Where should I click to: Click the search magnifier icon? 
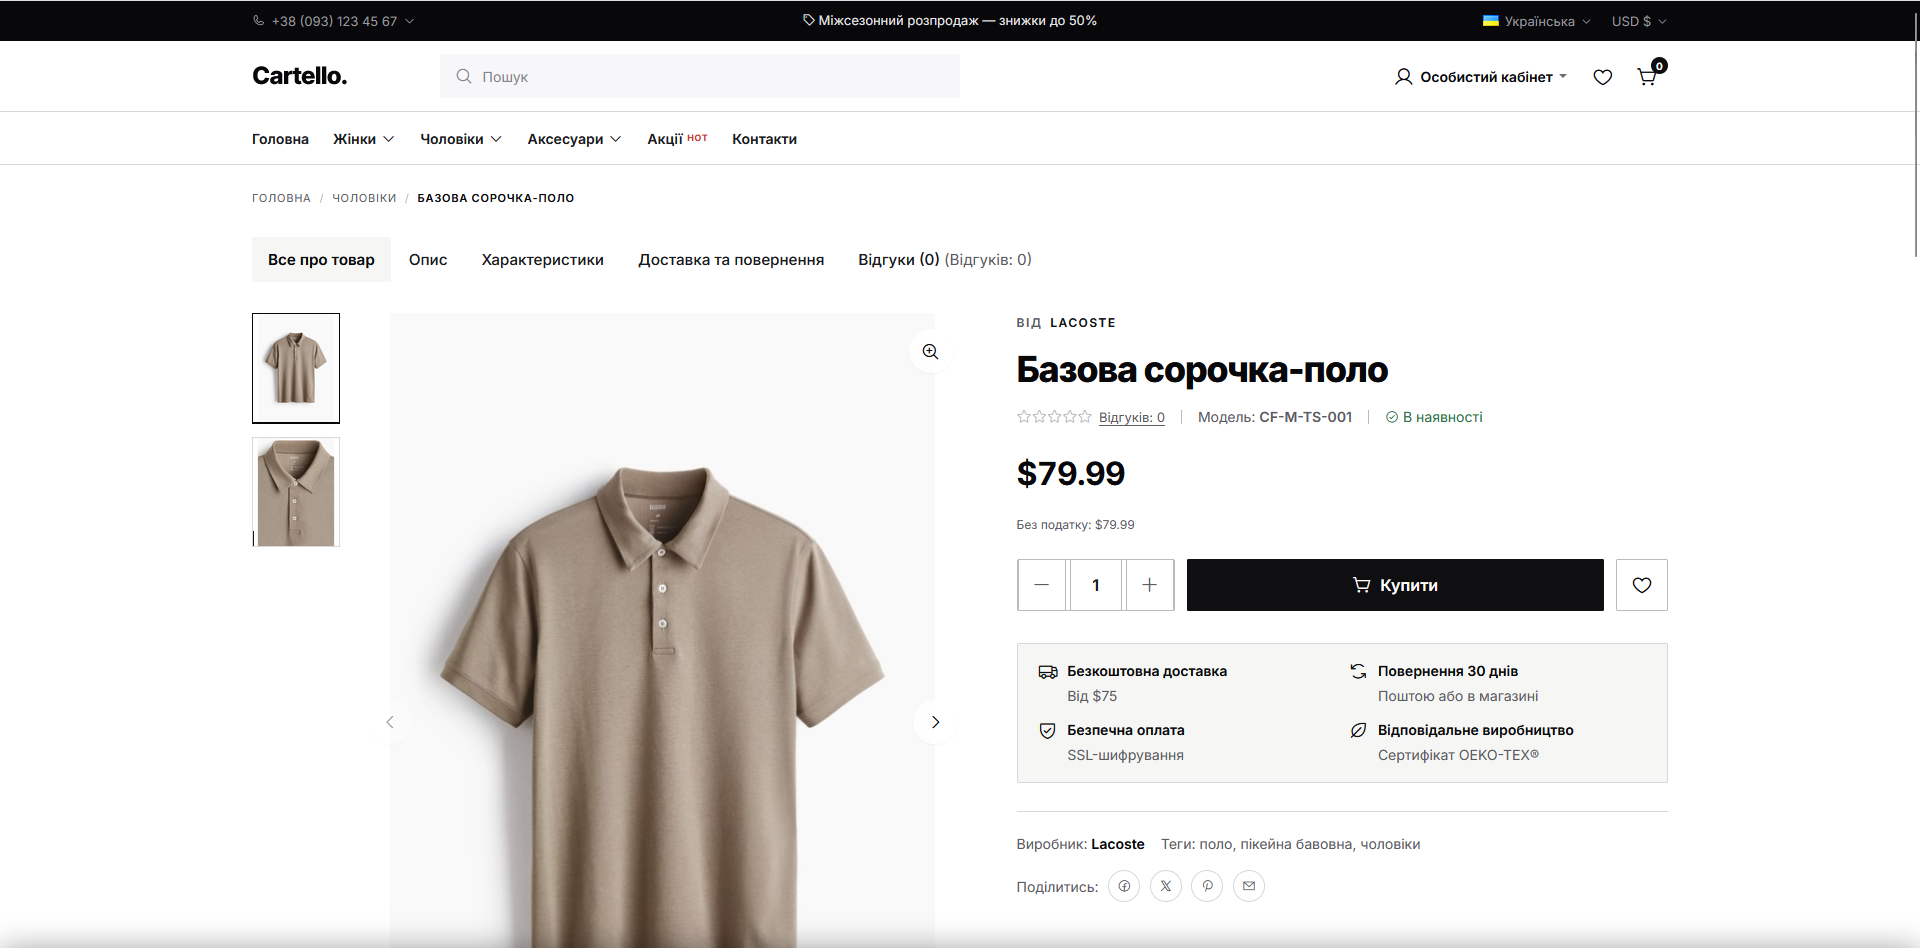point(464,76)
